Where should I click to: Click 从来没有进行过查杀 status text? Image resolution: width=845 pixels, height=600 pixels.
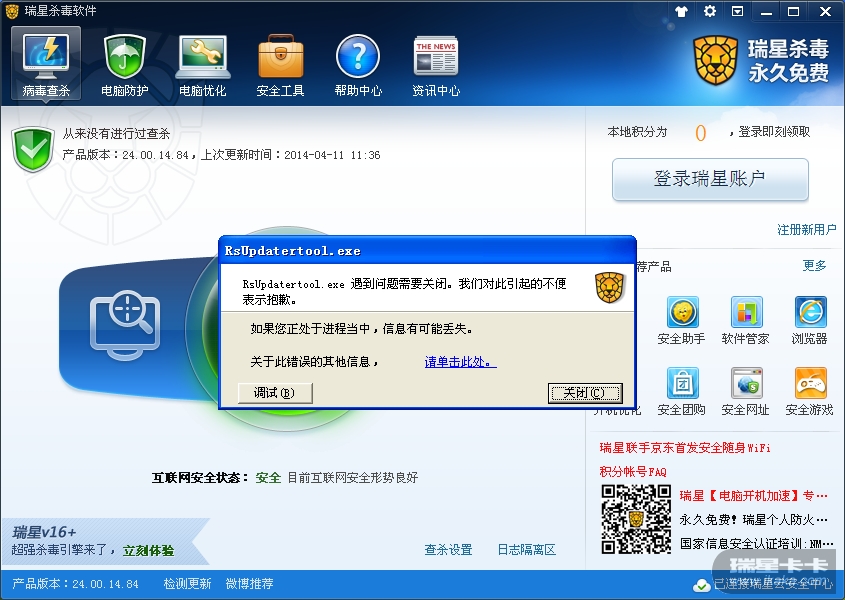pyautogui.click(x=116, y=133)
